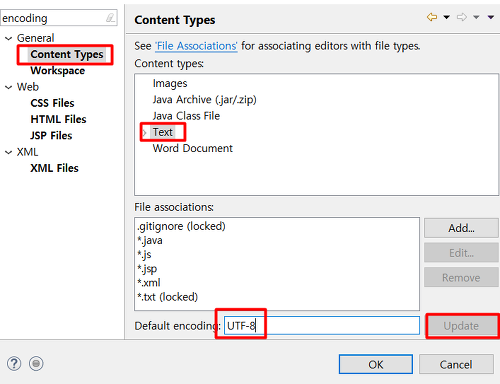Collapse the XML tree node
500x384 pixels.
[x=9, y=152]
